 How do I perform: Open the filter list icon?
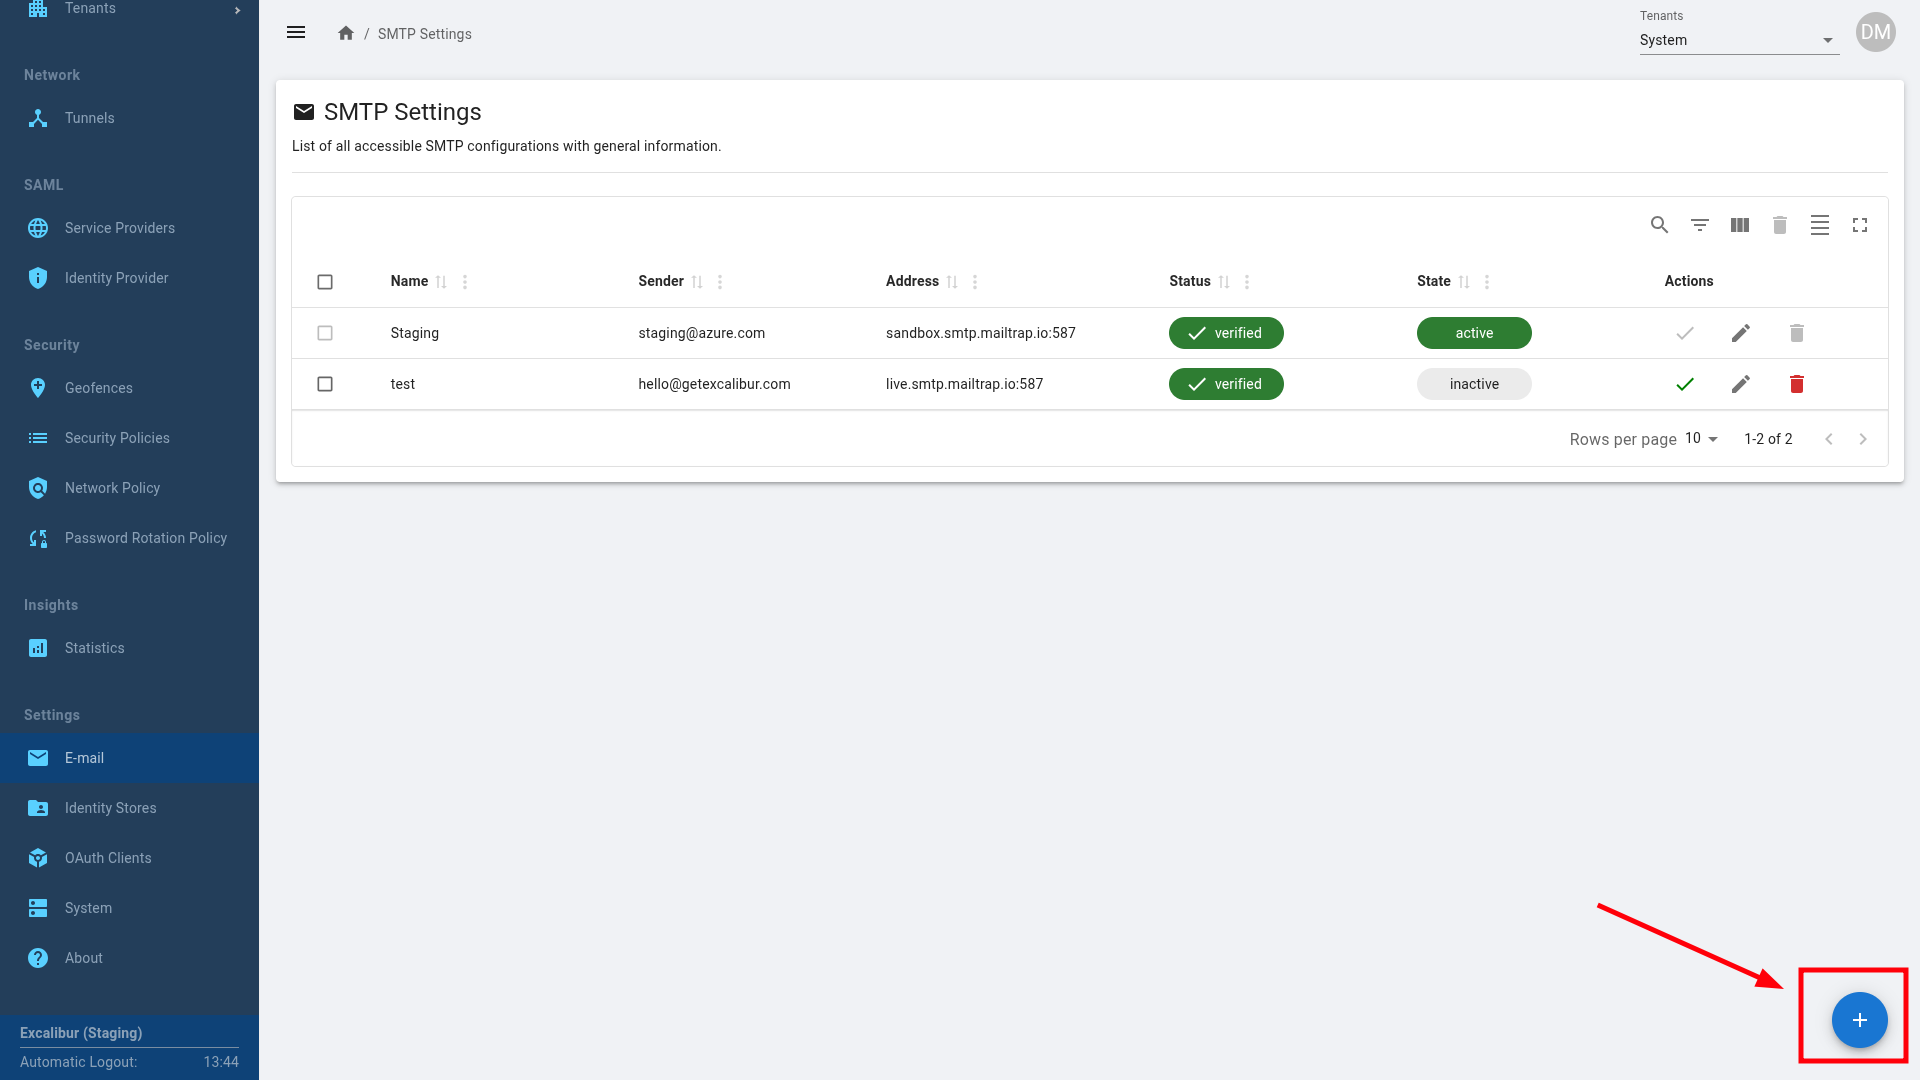click(1699, 225)
